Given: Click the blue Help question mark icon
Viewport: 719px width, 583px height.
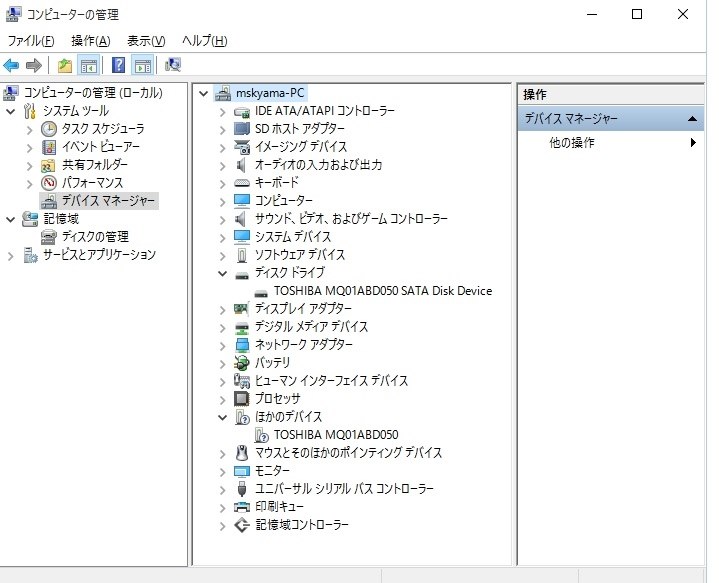Looking at the screenshot, I should pyautogui.click(x=118, y=65).
